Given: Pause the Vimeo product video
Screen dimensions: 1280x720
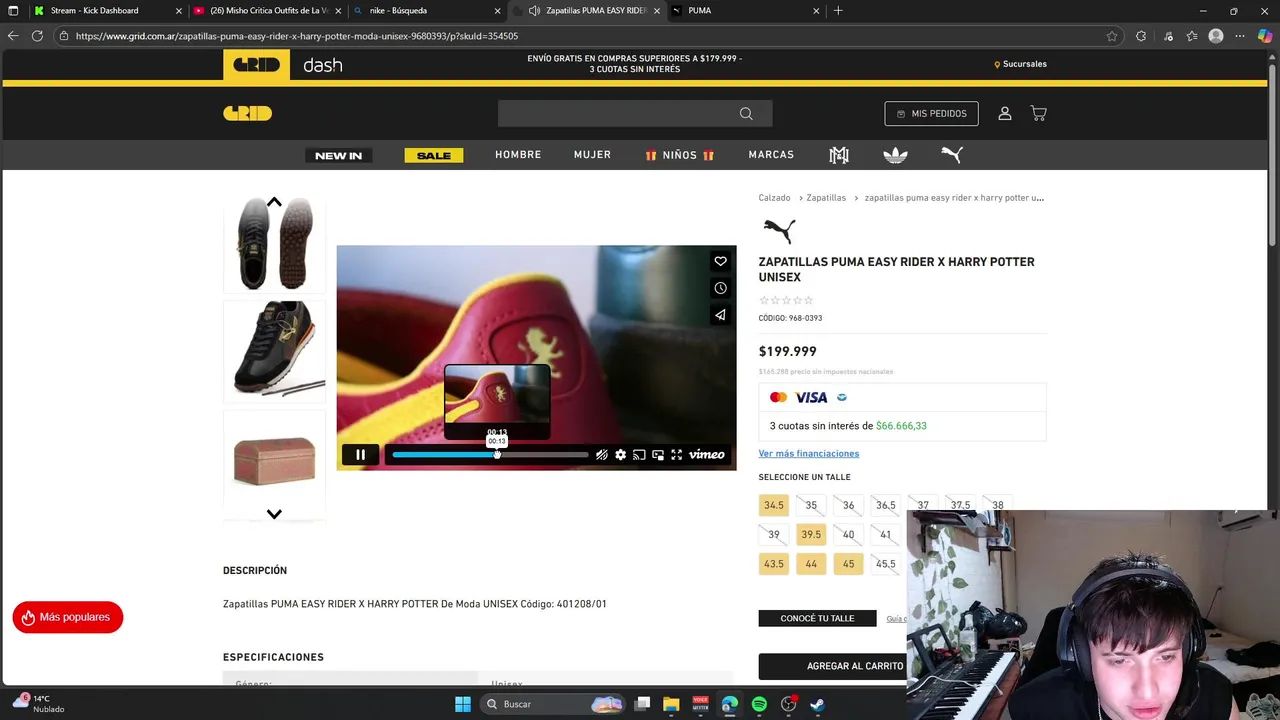Looking at the screenshot, I should coord(360,455).
